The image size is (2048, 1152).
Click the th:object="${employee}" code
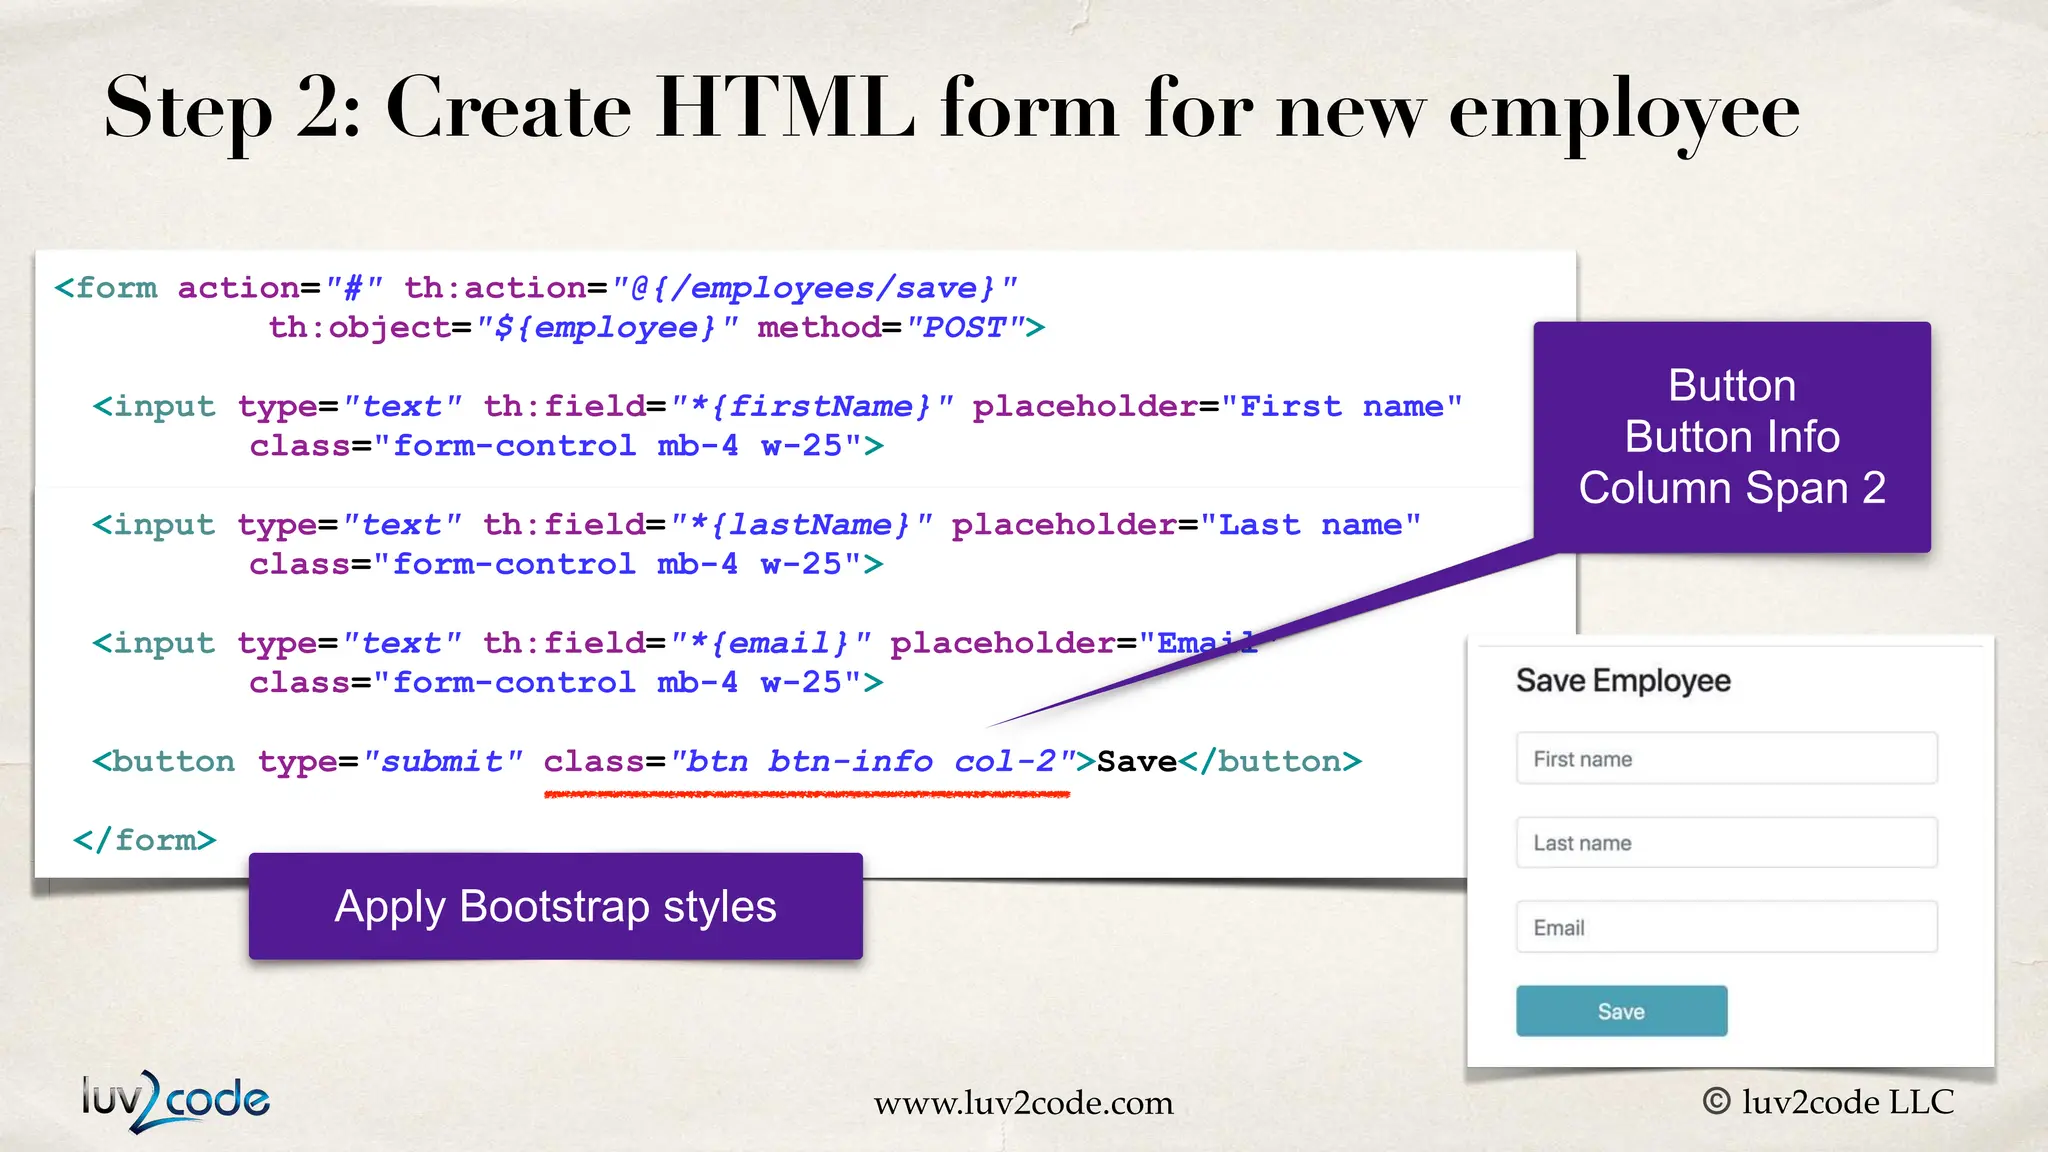click(503, 327)
